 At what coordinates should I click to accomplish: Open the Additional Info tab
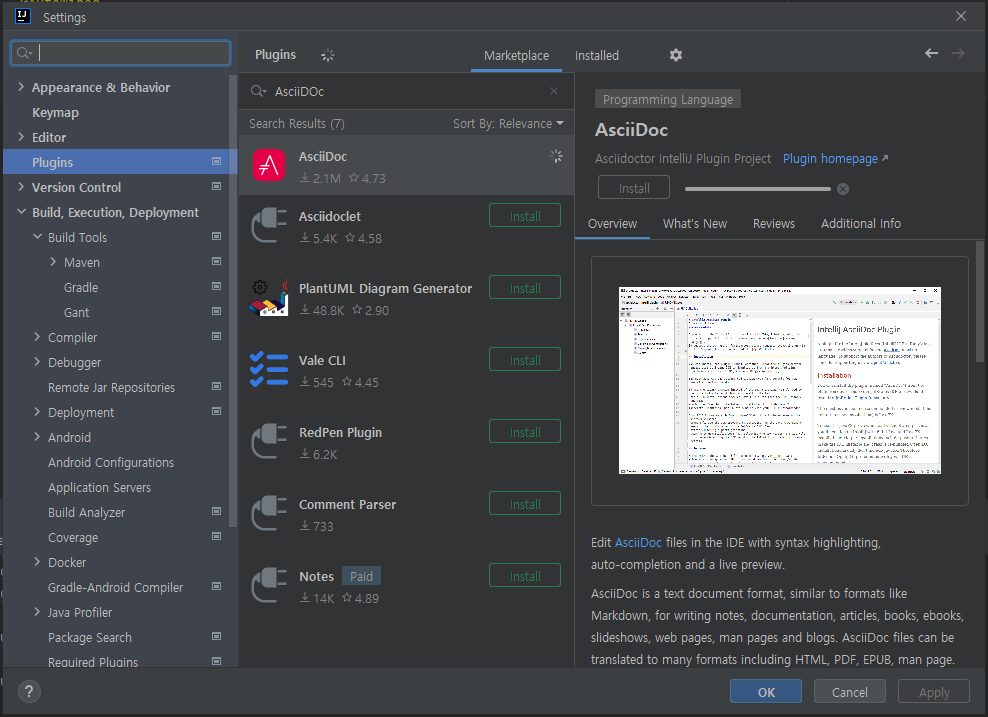pos(861,224)
